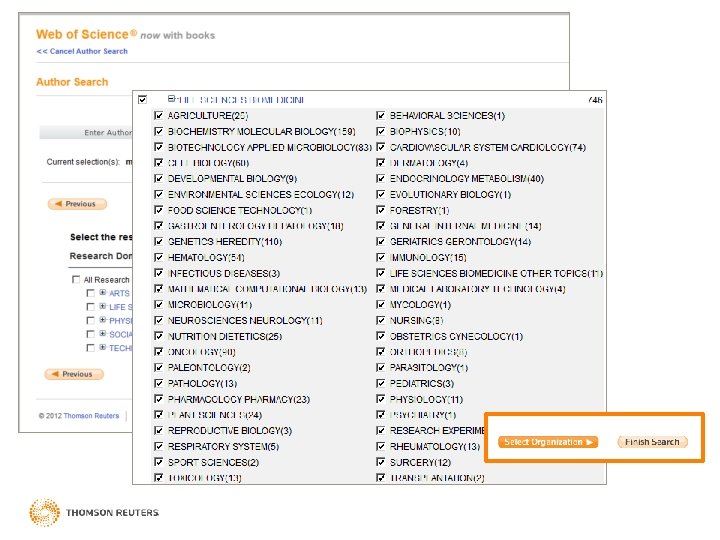Uncheck the PEDIATRICS checkbox

pos(380,383)
